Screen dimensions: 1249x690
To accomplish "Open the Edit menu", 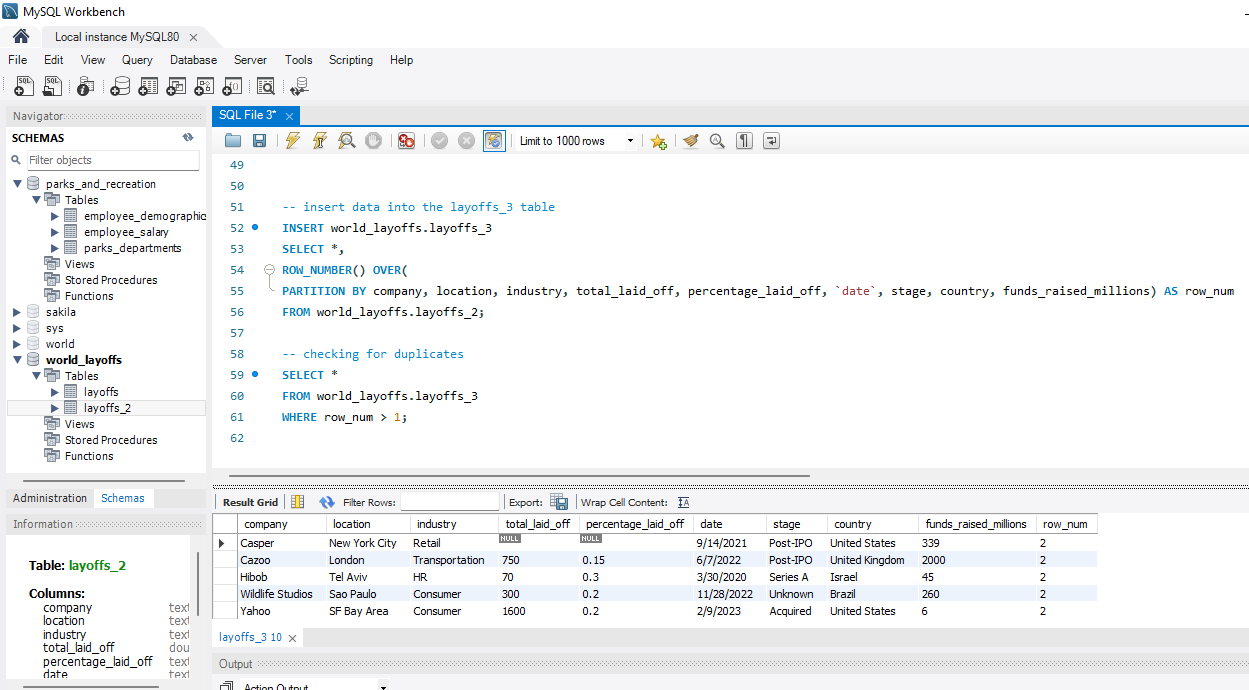I will coord(54,60).
